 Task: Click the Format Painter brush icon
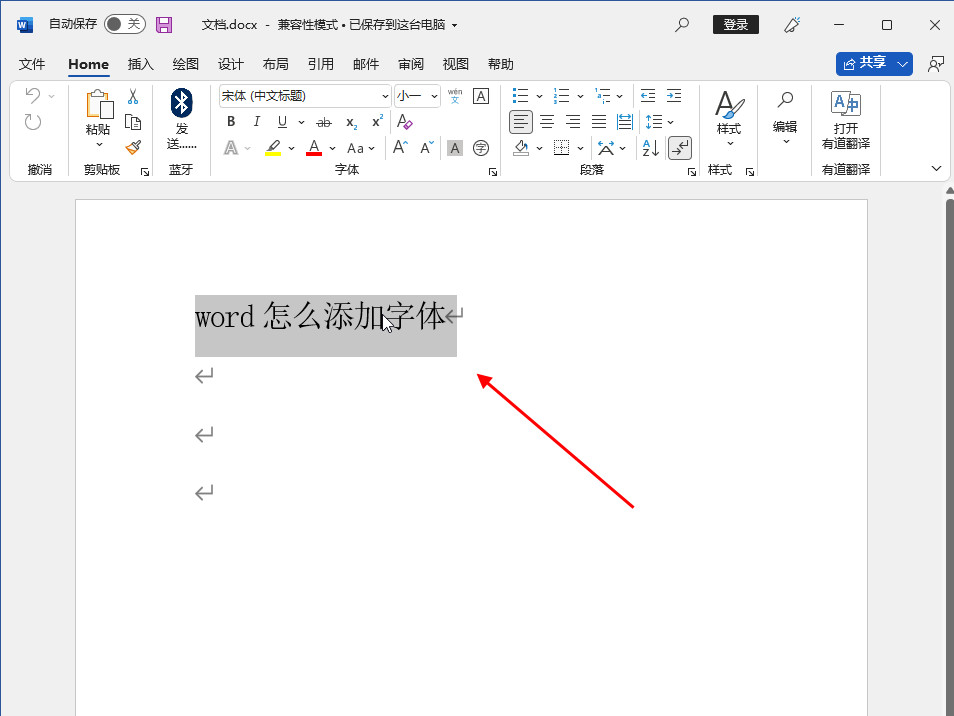(x=133, y=147)
